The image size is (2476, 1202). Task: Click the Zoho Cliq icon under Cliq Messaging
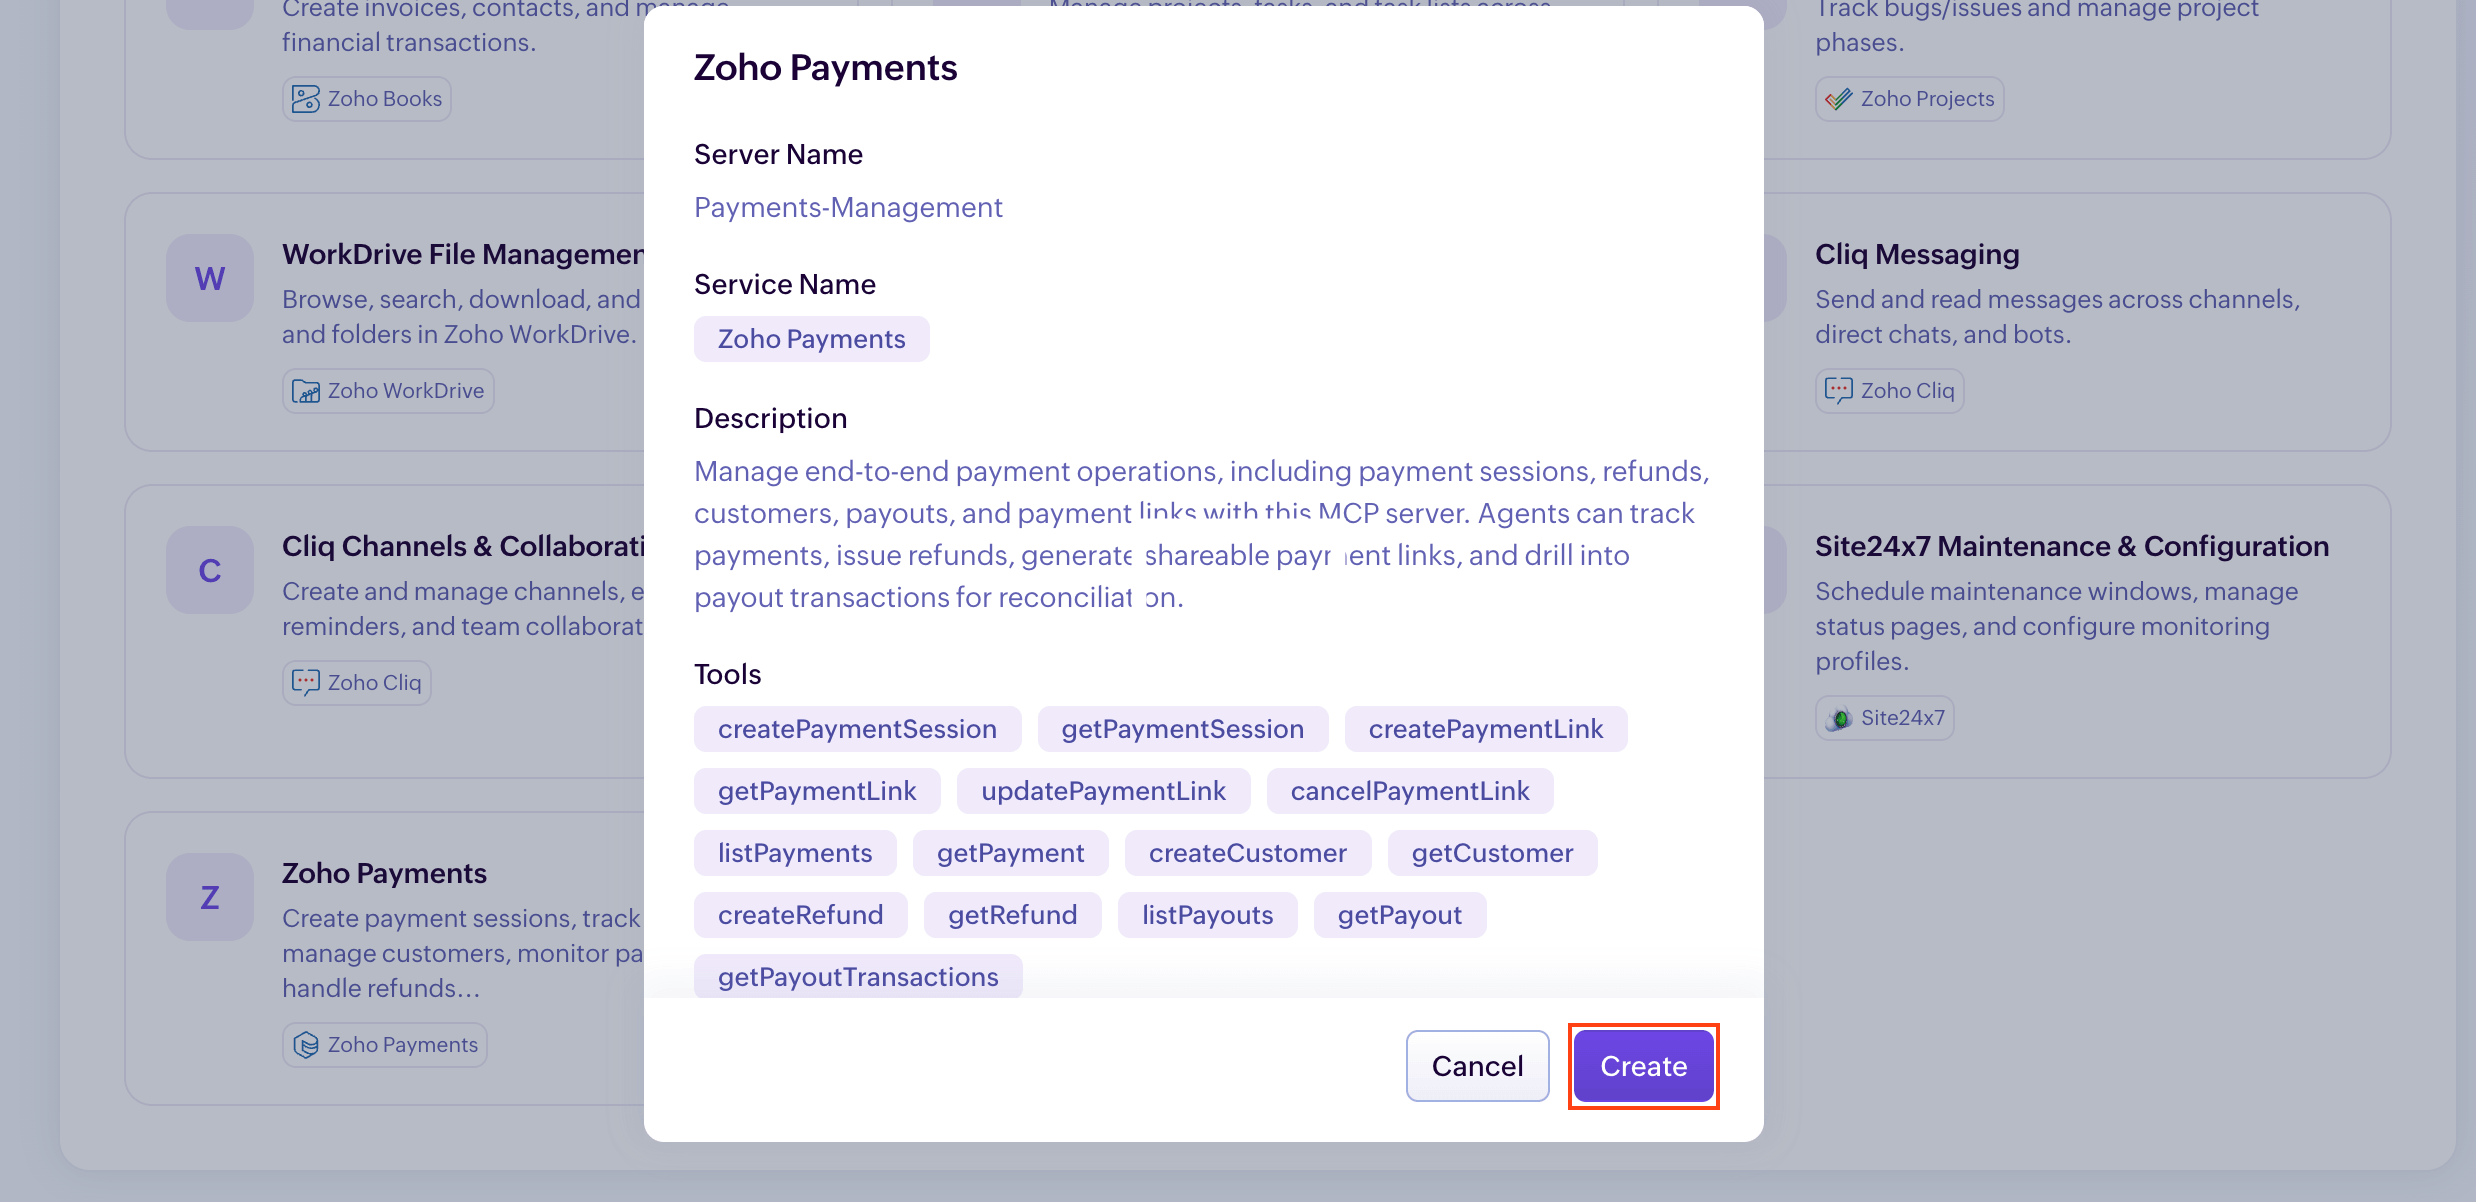tap(1838, 391)
